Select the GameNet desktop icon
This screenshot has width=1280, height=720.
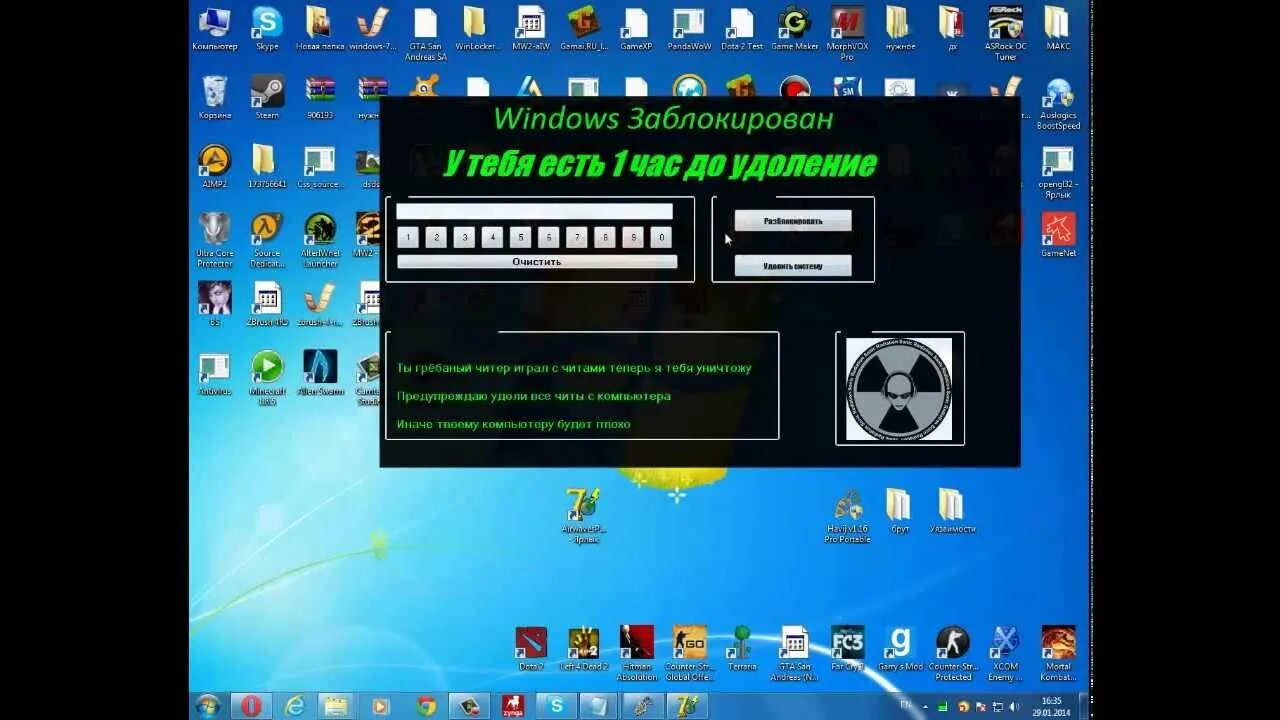pyautogui.click(x=1058, y=236)
